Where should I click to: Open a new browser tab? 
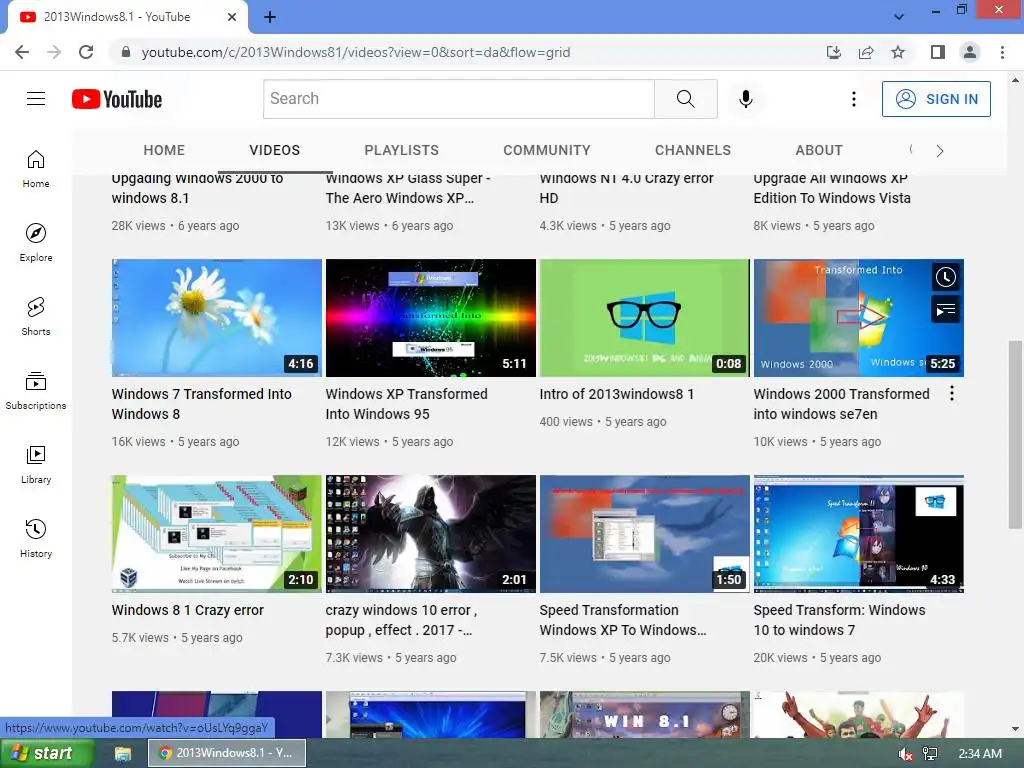[x=270, y=17]
